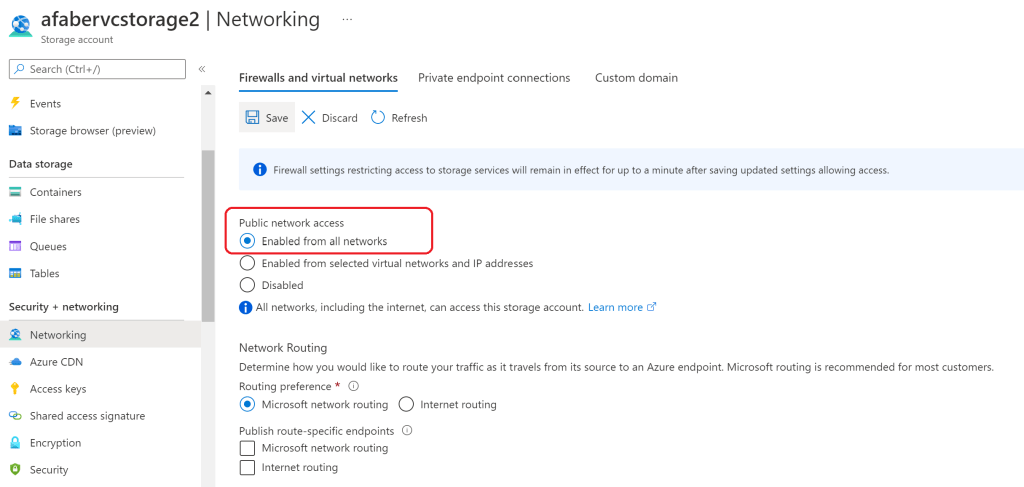Click the Save disk icon

point(253,118)
